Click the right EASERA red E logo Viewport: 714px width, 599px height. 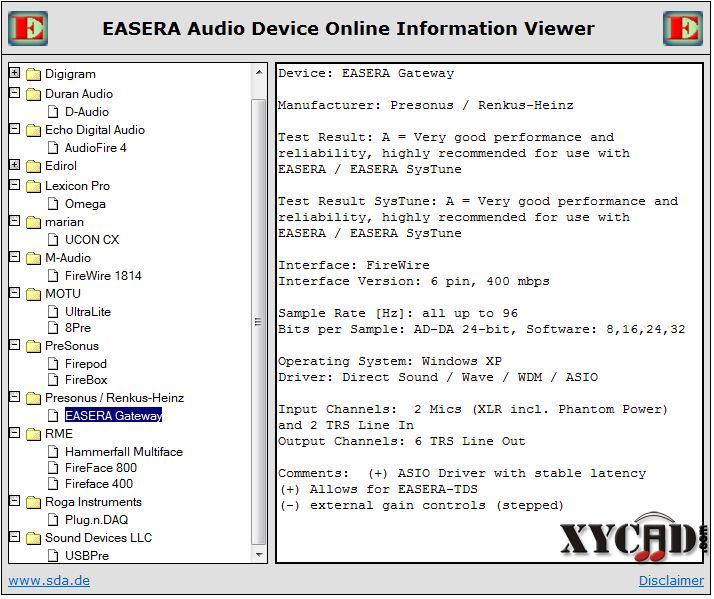(x=683, y=28)
